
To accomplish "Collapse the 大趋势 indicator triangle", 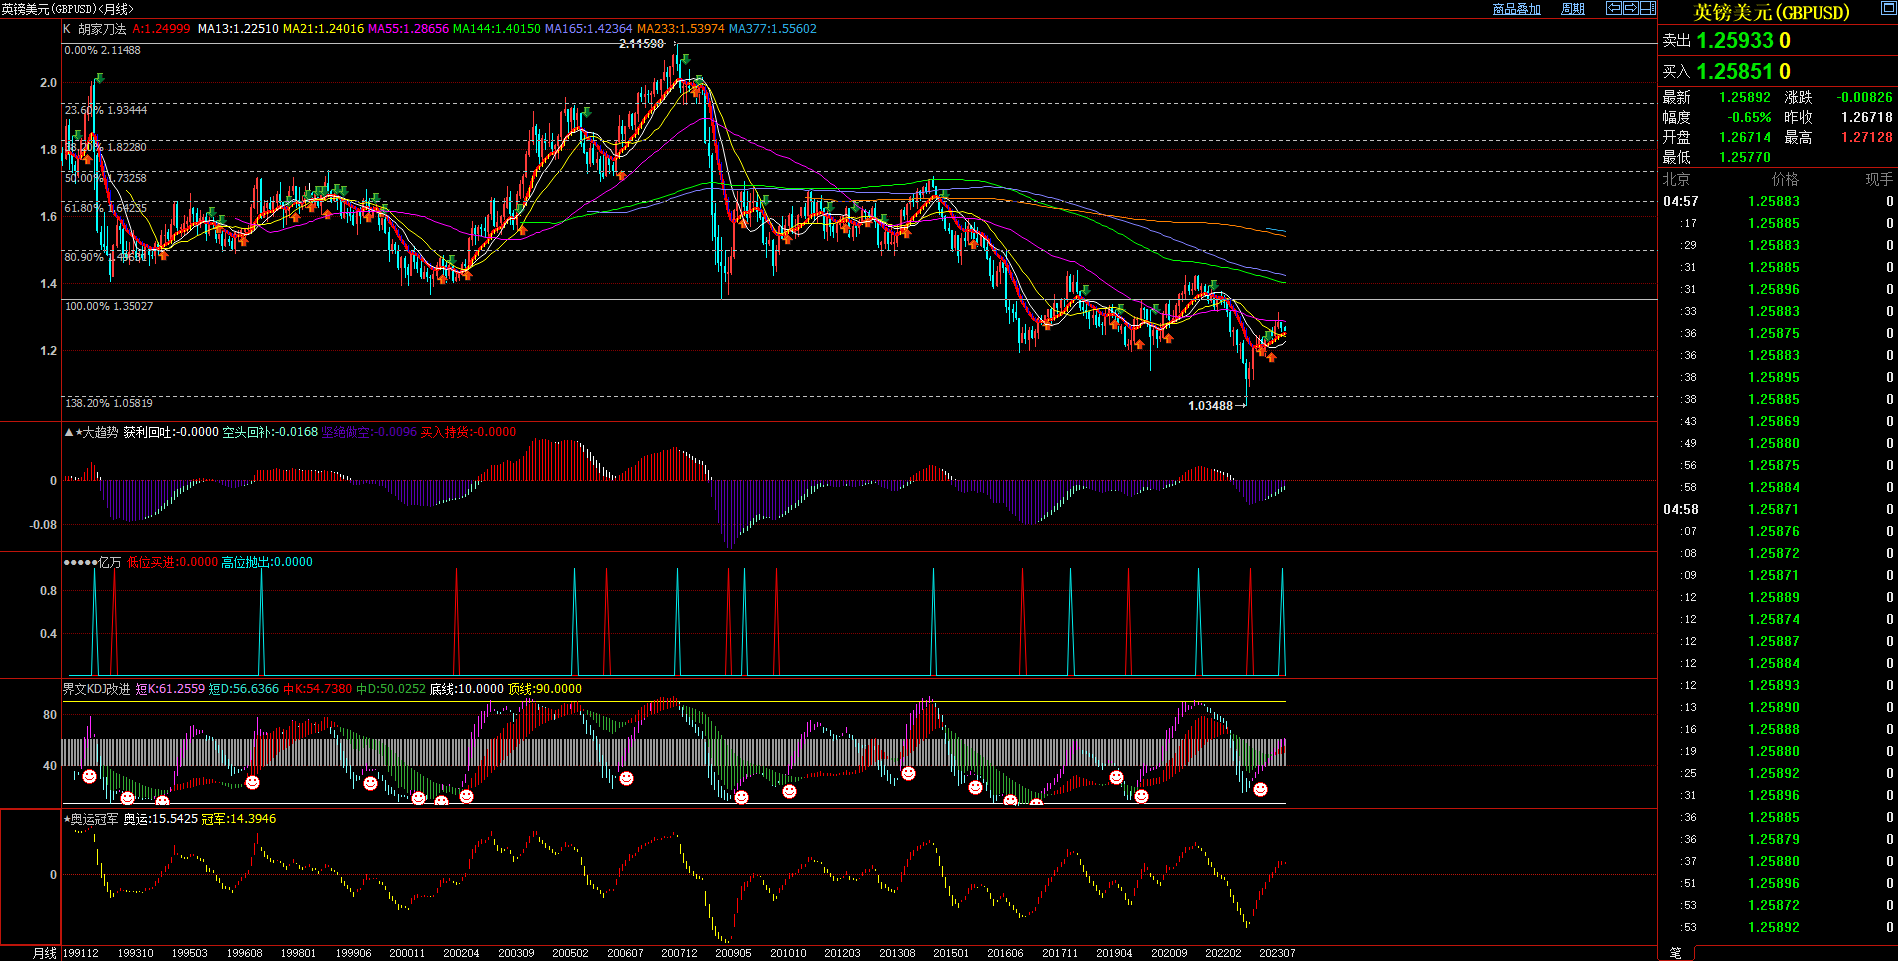I will click(68, 432).
